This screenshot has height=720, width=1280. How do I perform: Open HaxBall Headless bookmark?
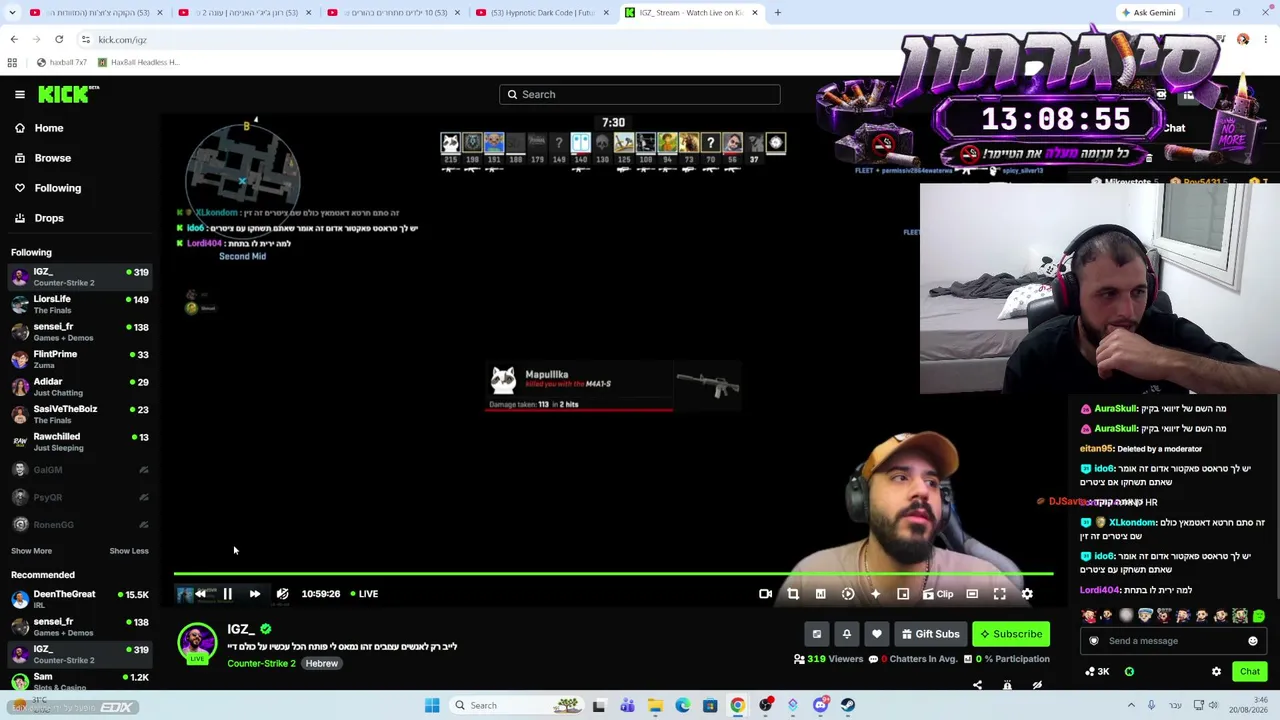point(138,62)
